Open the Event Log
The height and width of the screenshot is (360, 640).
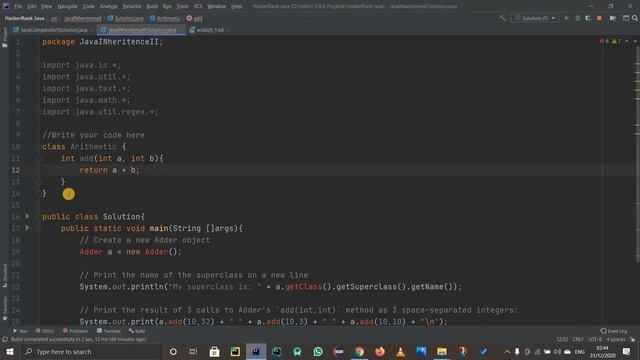(x=614, y=331)
